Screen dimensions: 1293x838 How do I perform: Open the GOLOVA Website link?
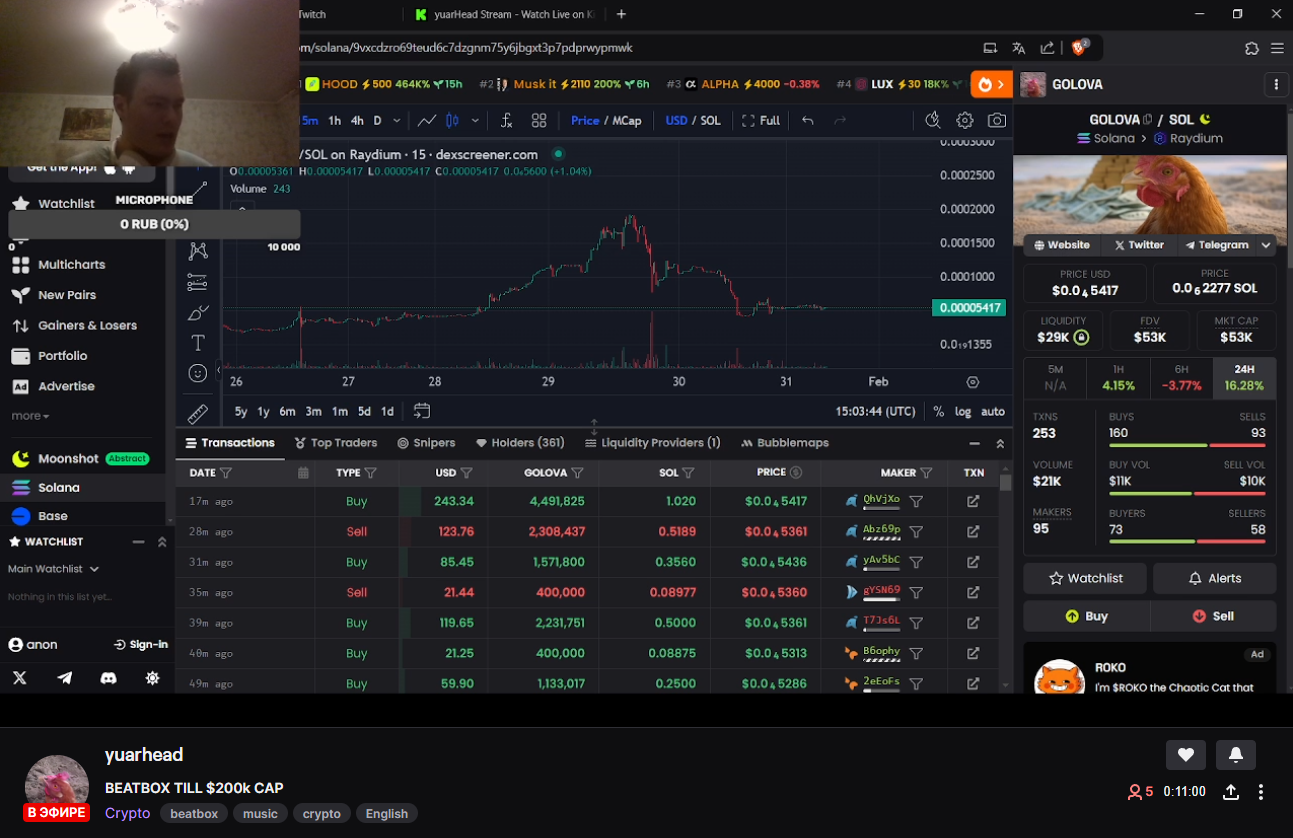[x=1062, y=245]
